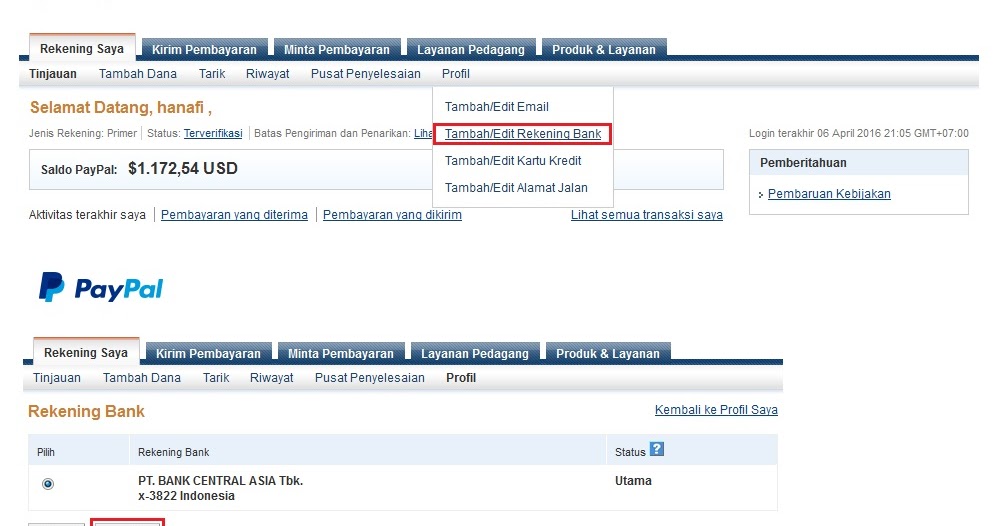
Task: Open Rekening Saya tab on the Rekening Bank page
Action: click(85, 353)
